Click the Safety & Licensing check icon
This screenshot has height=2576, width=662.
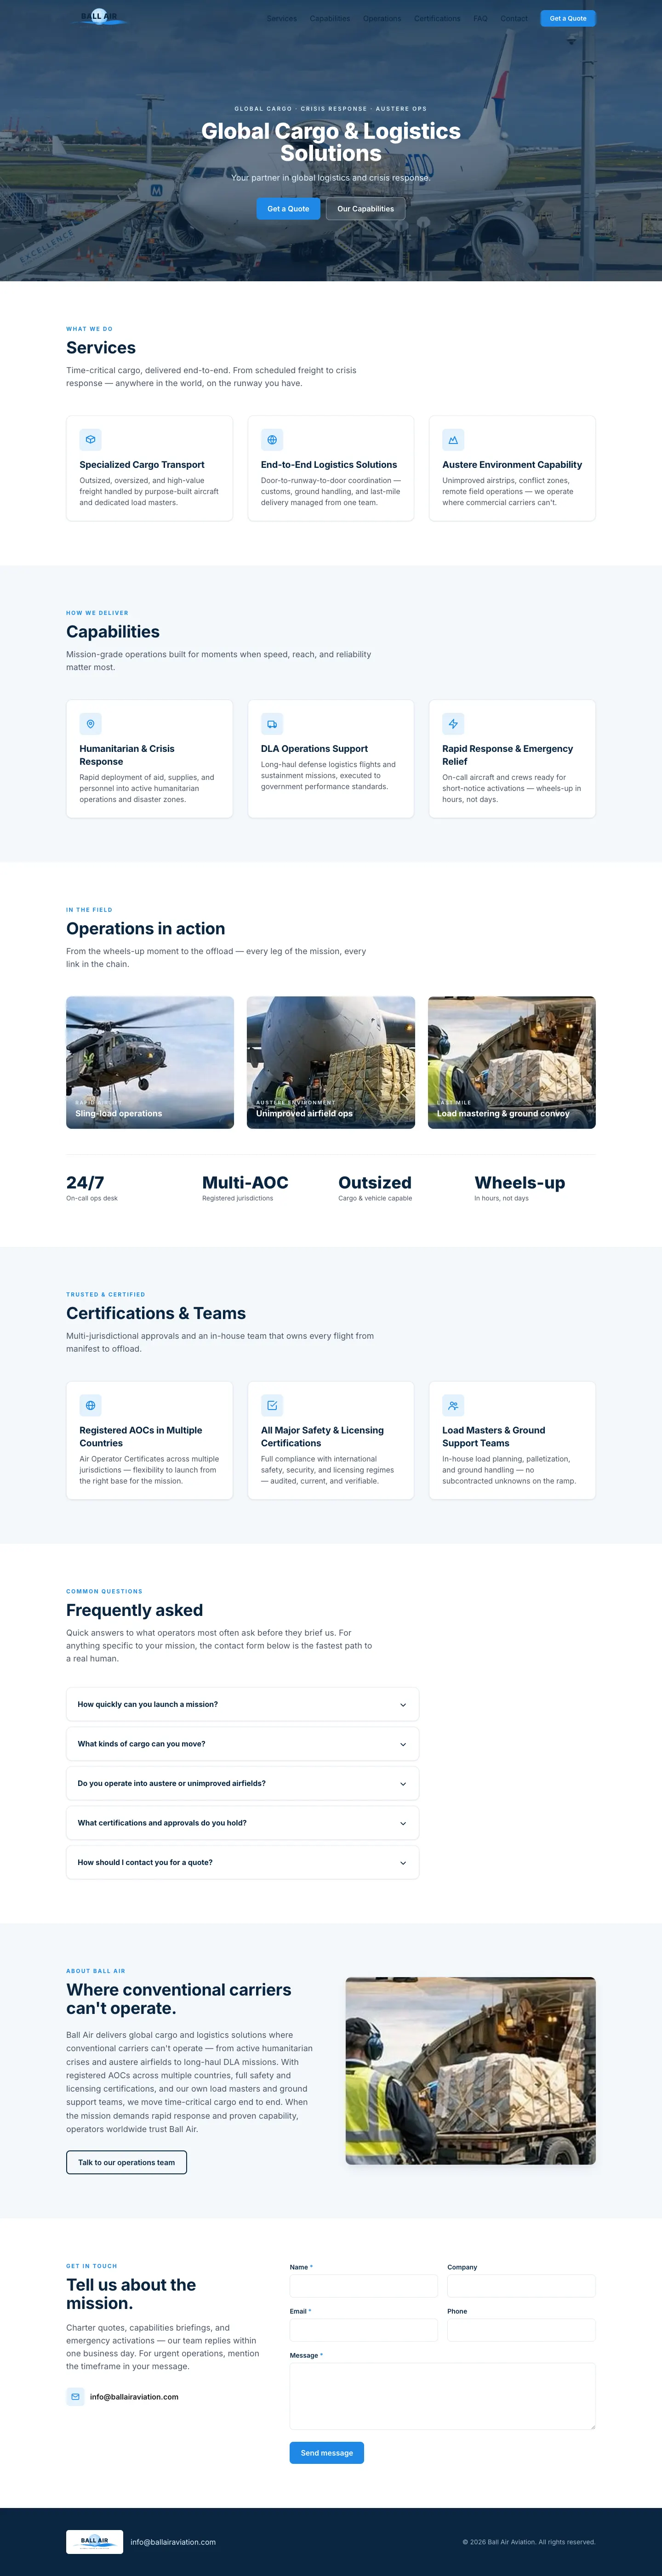coord(272,1406)
